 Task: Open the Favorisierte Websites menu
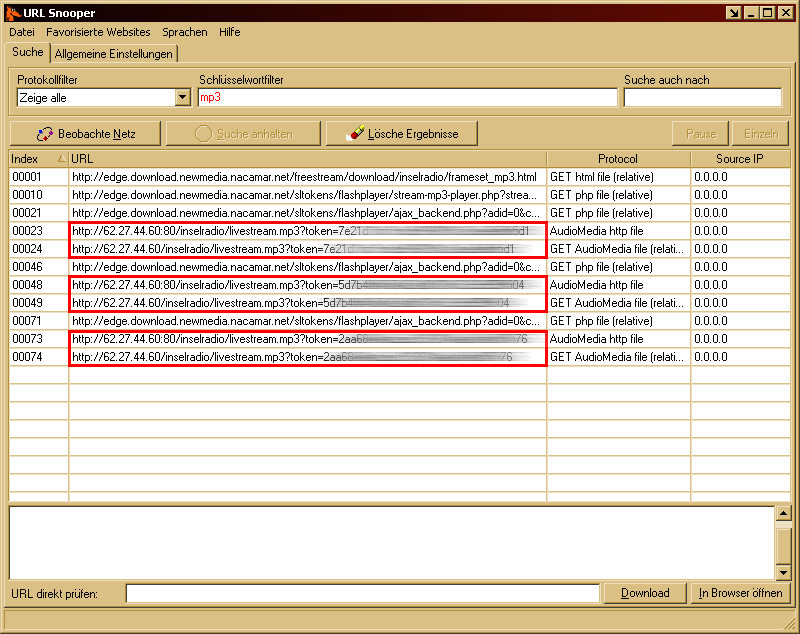pos(98,32)
